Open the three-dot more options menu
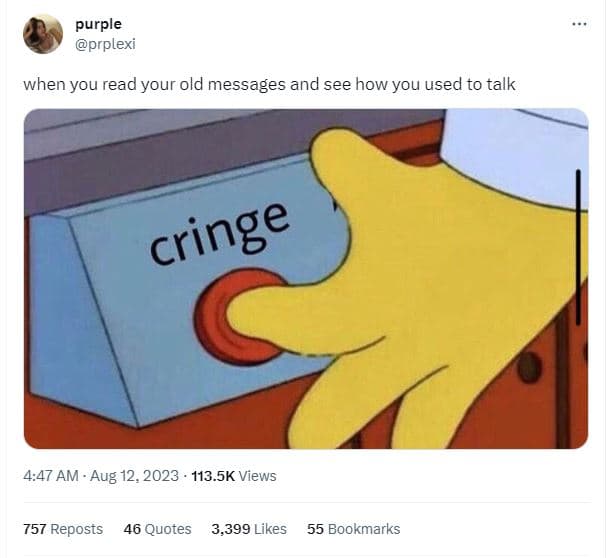614x558 pixels. [579, 24]
